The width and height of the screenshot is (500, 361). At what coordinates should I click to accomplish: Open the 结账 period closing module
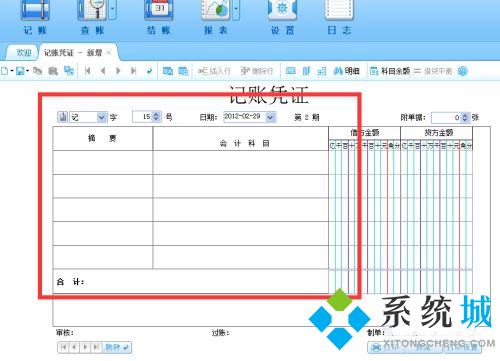tap(159, 18)
